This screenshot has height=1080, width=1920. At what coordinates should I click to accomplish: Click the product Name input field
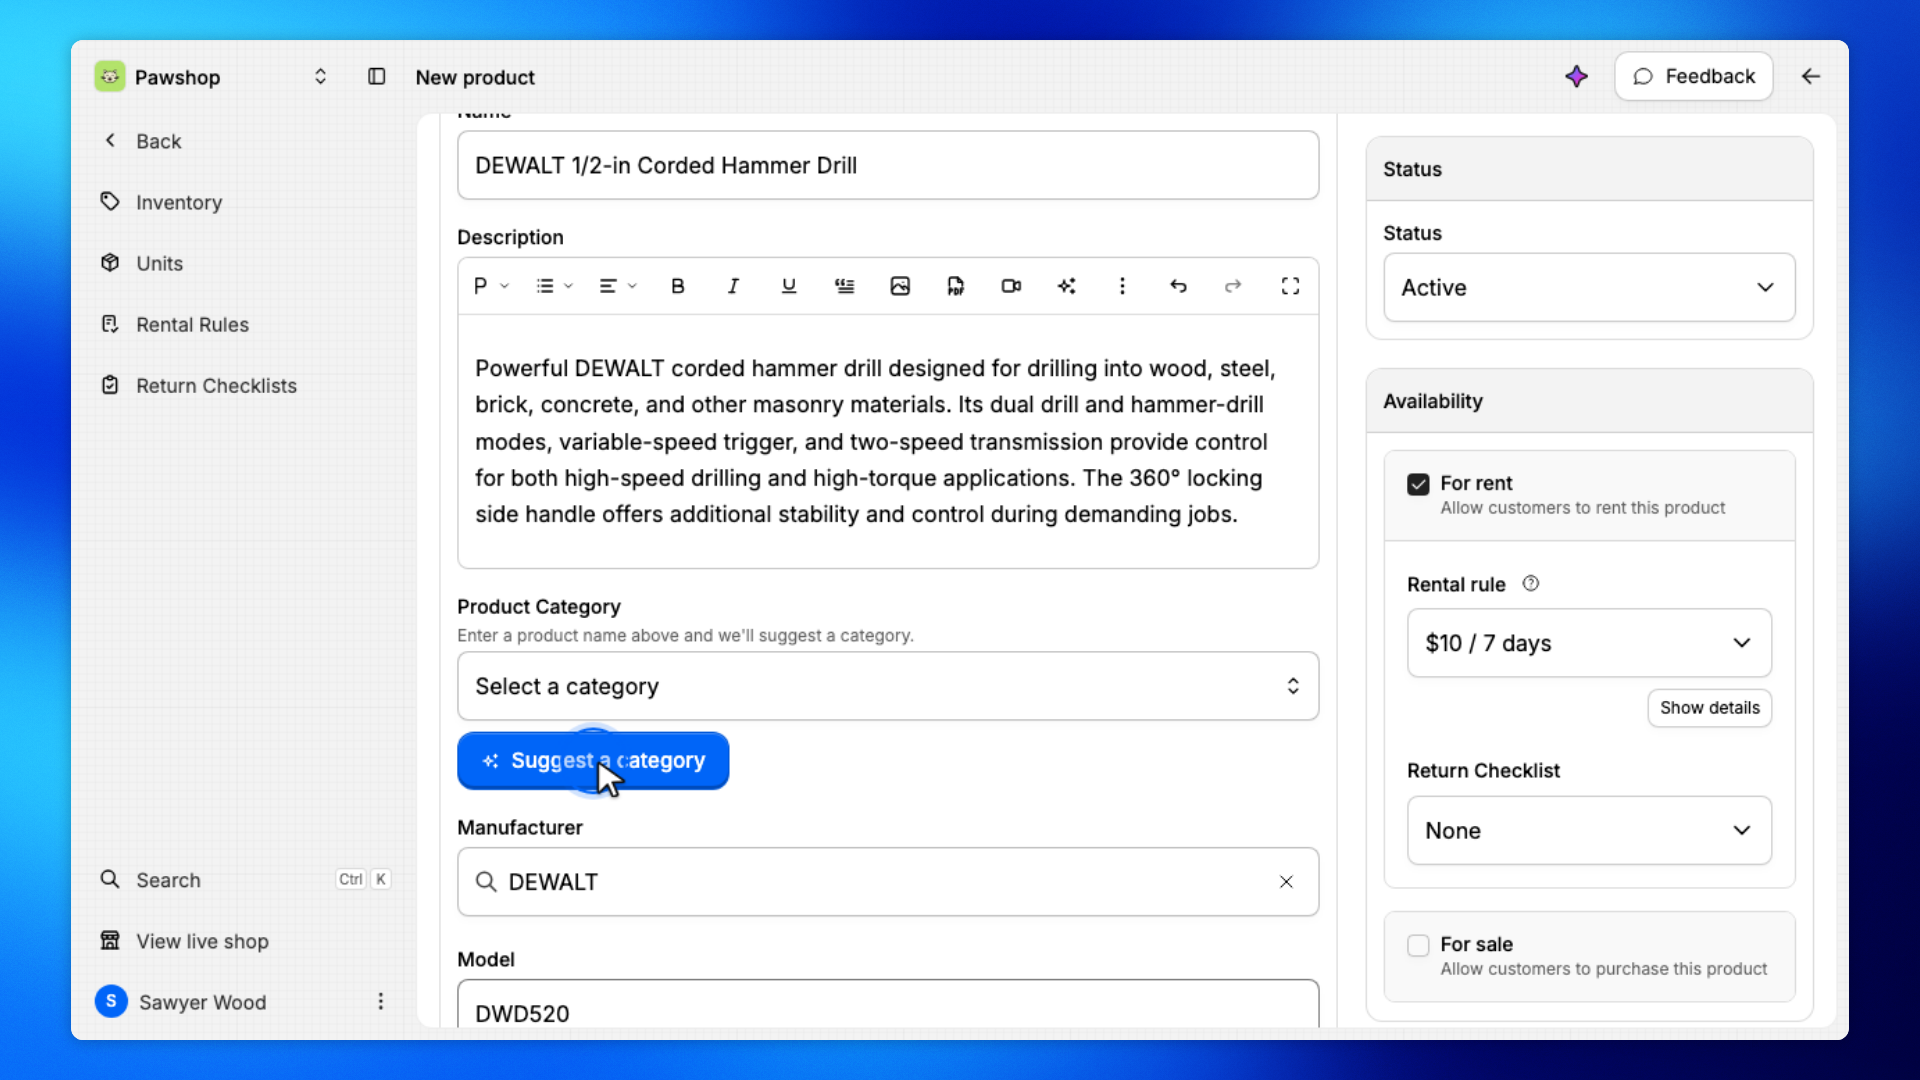tap(888, 166)
